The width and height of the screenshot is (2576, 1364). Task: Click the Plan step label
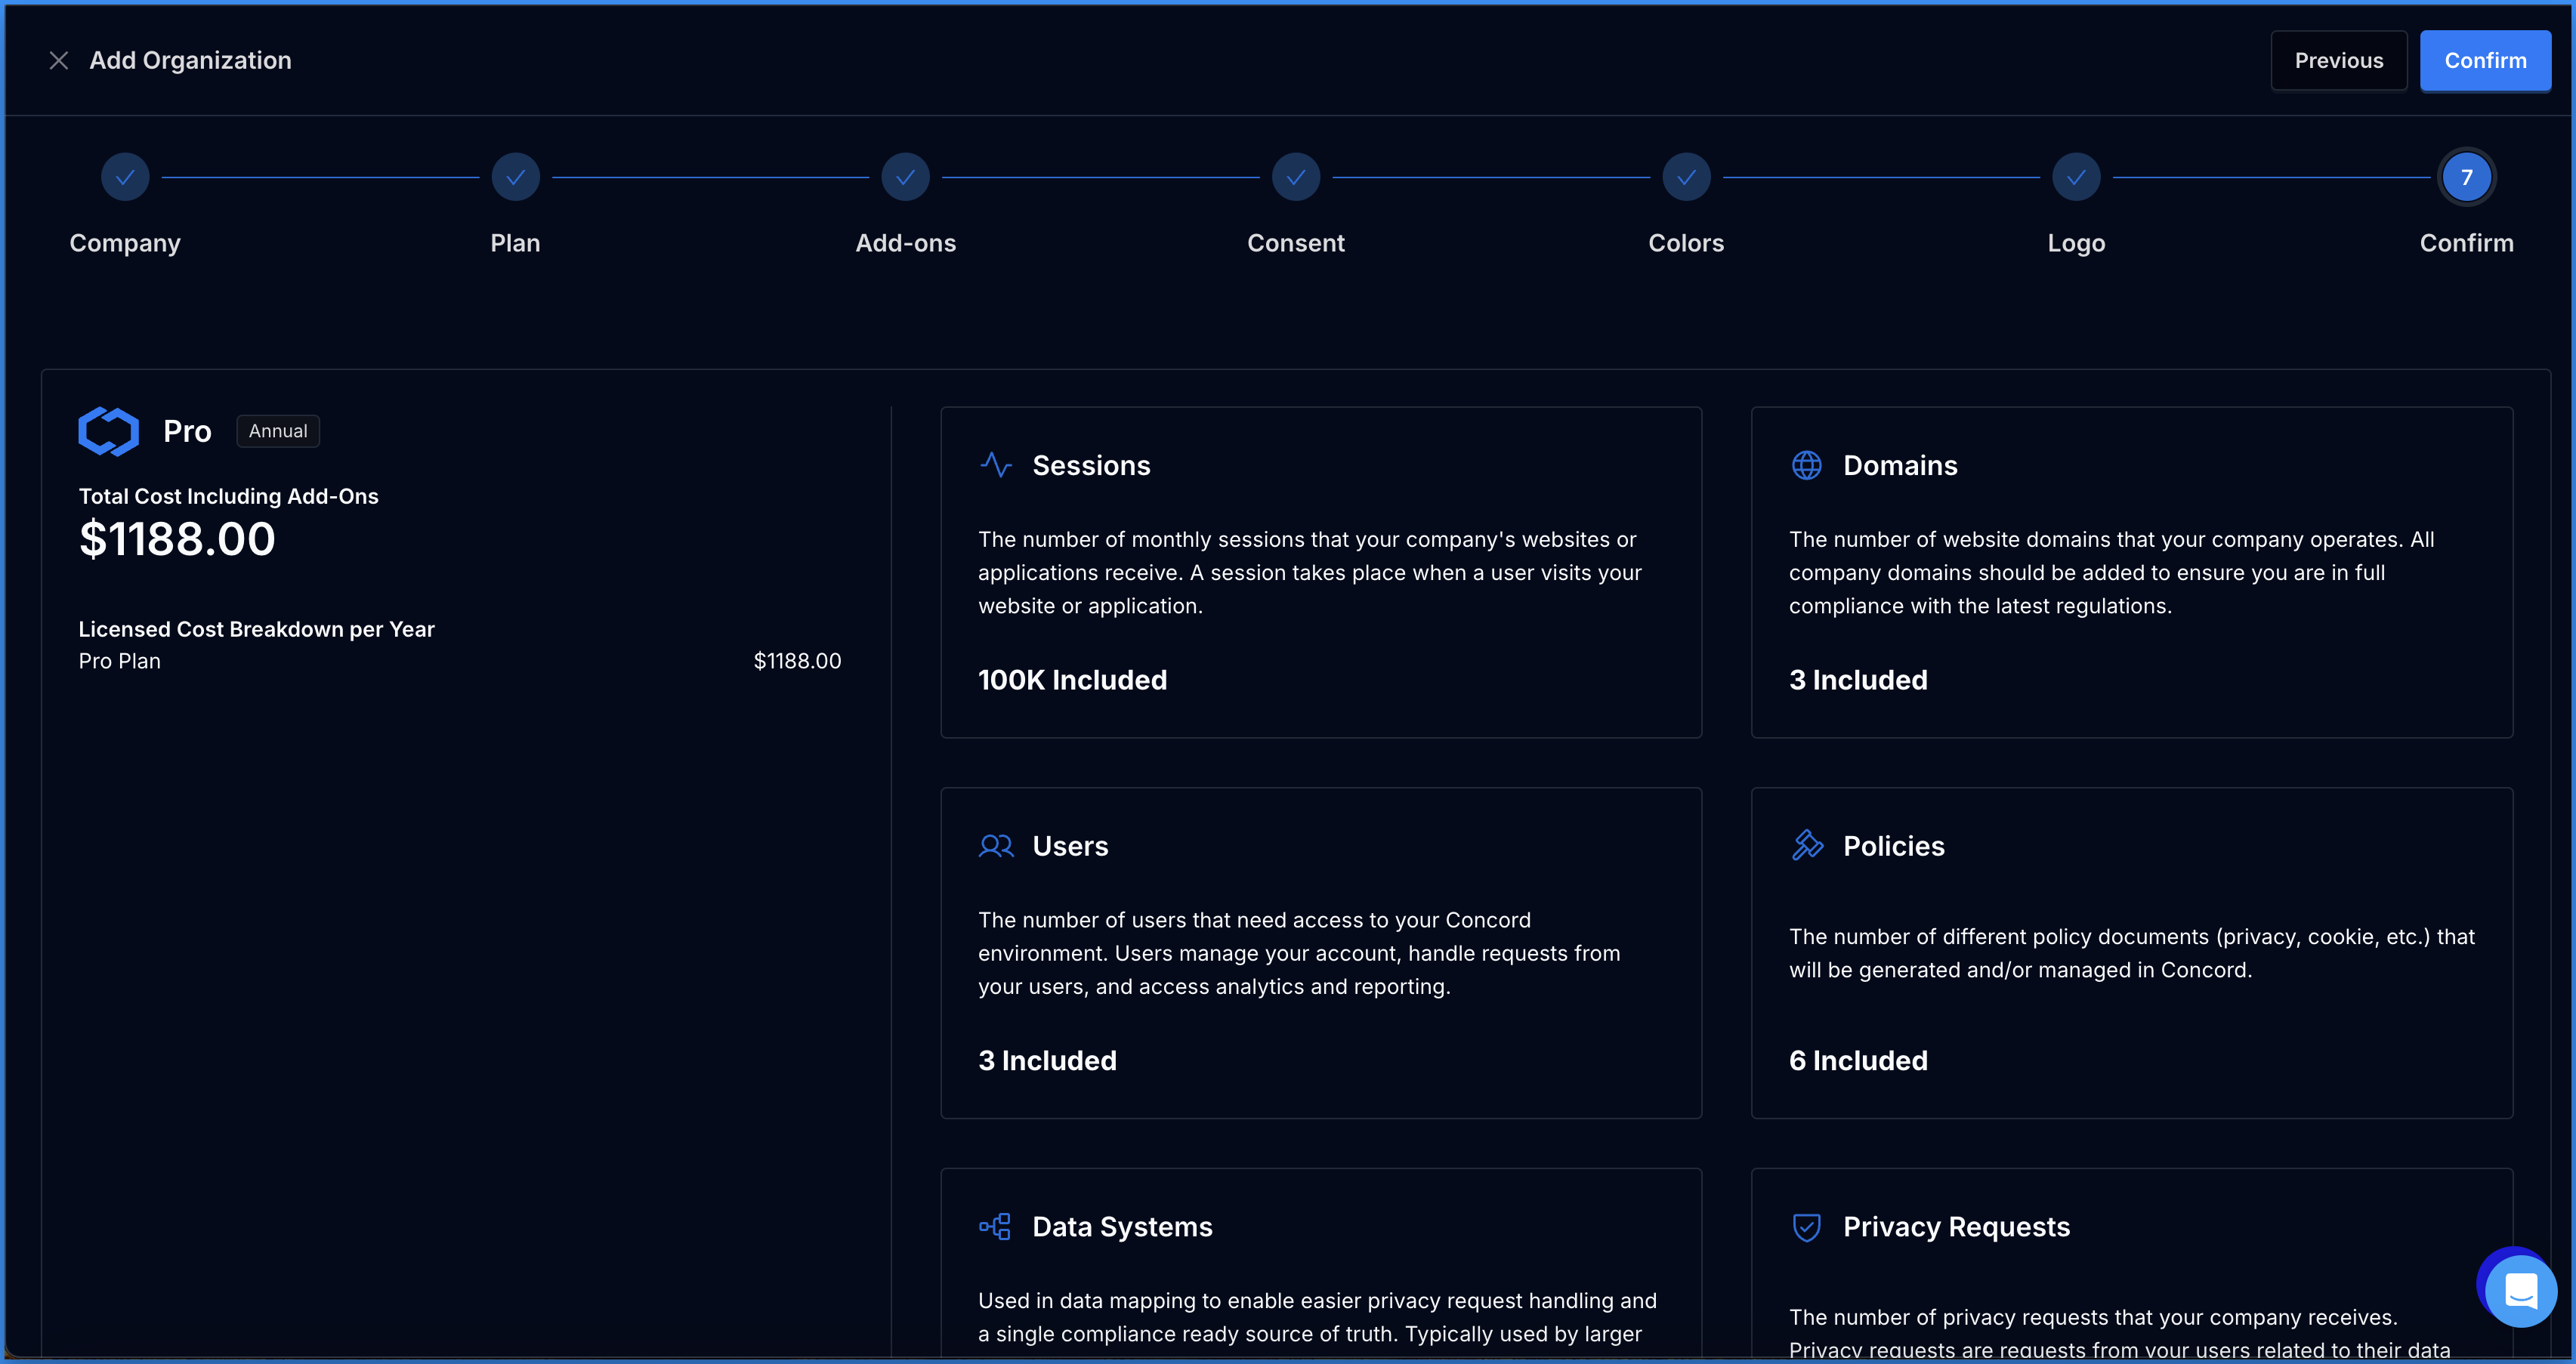(x=515, y=243)
